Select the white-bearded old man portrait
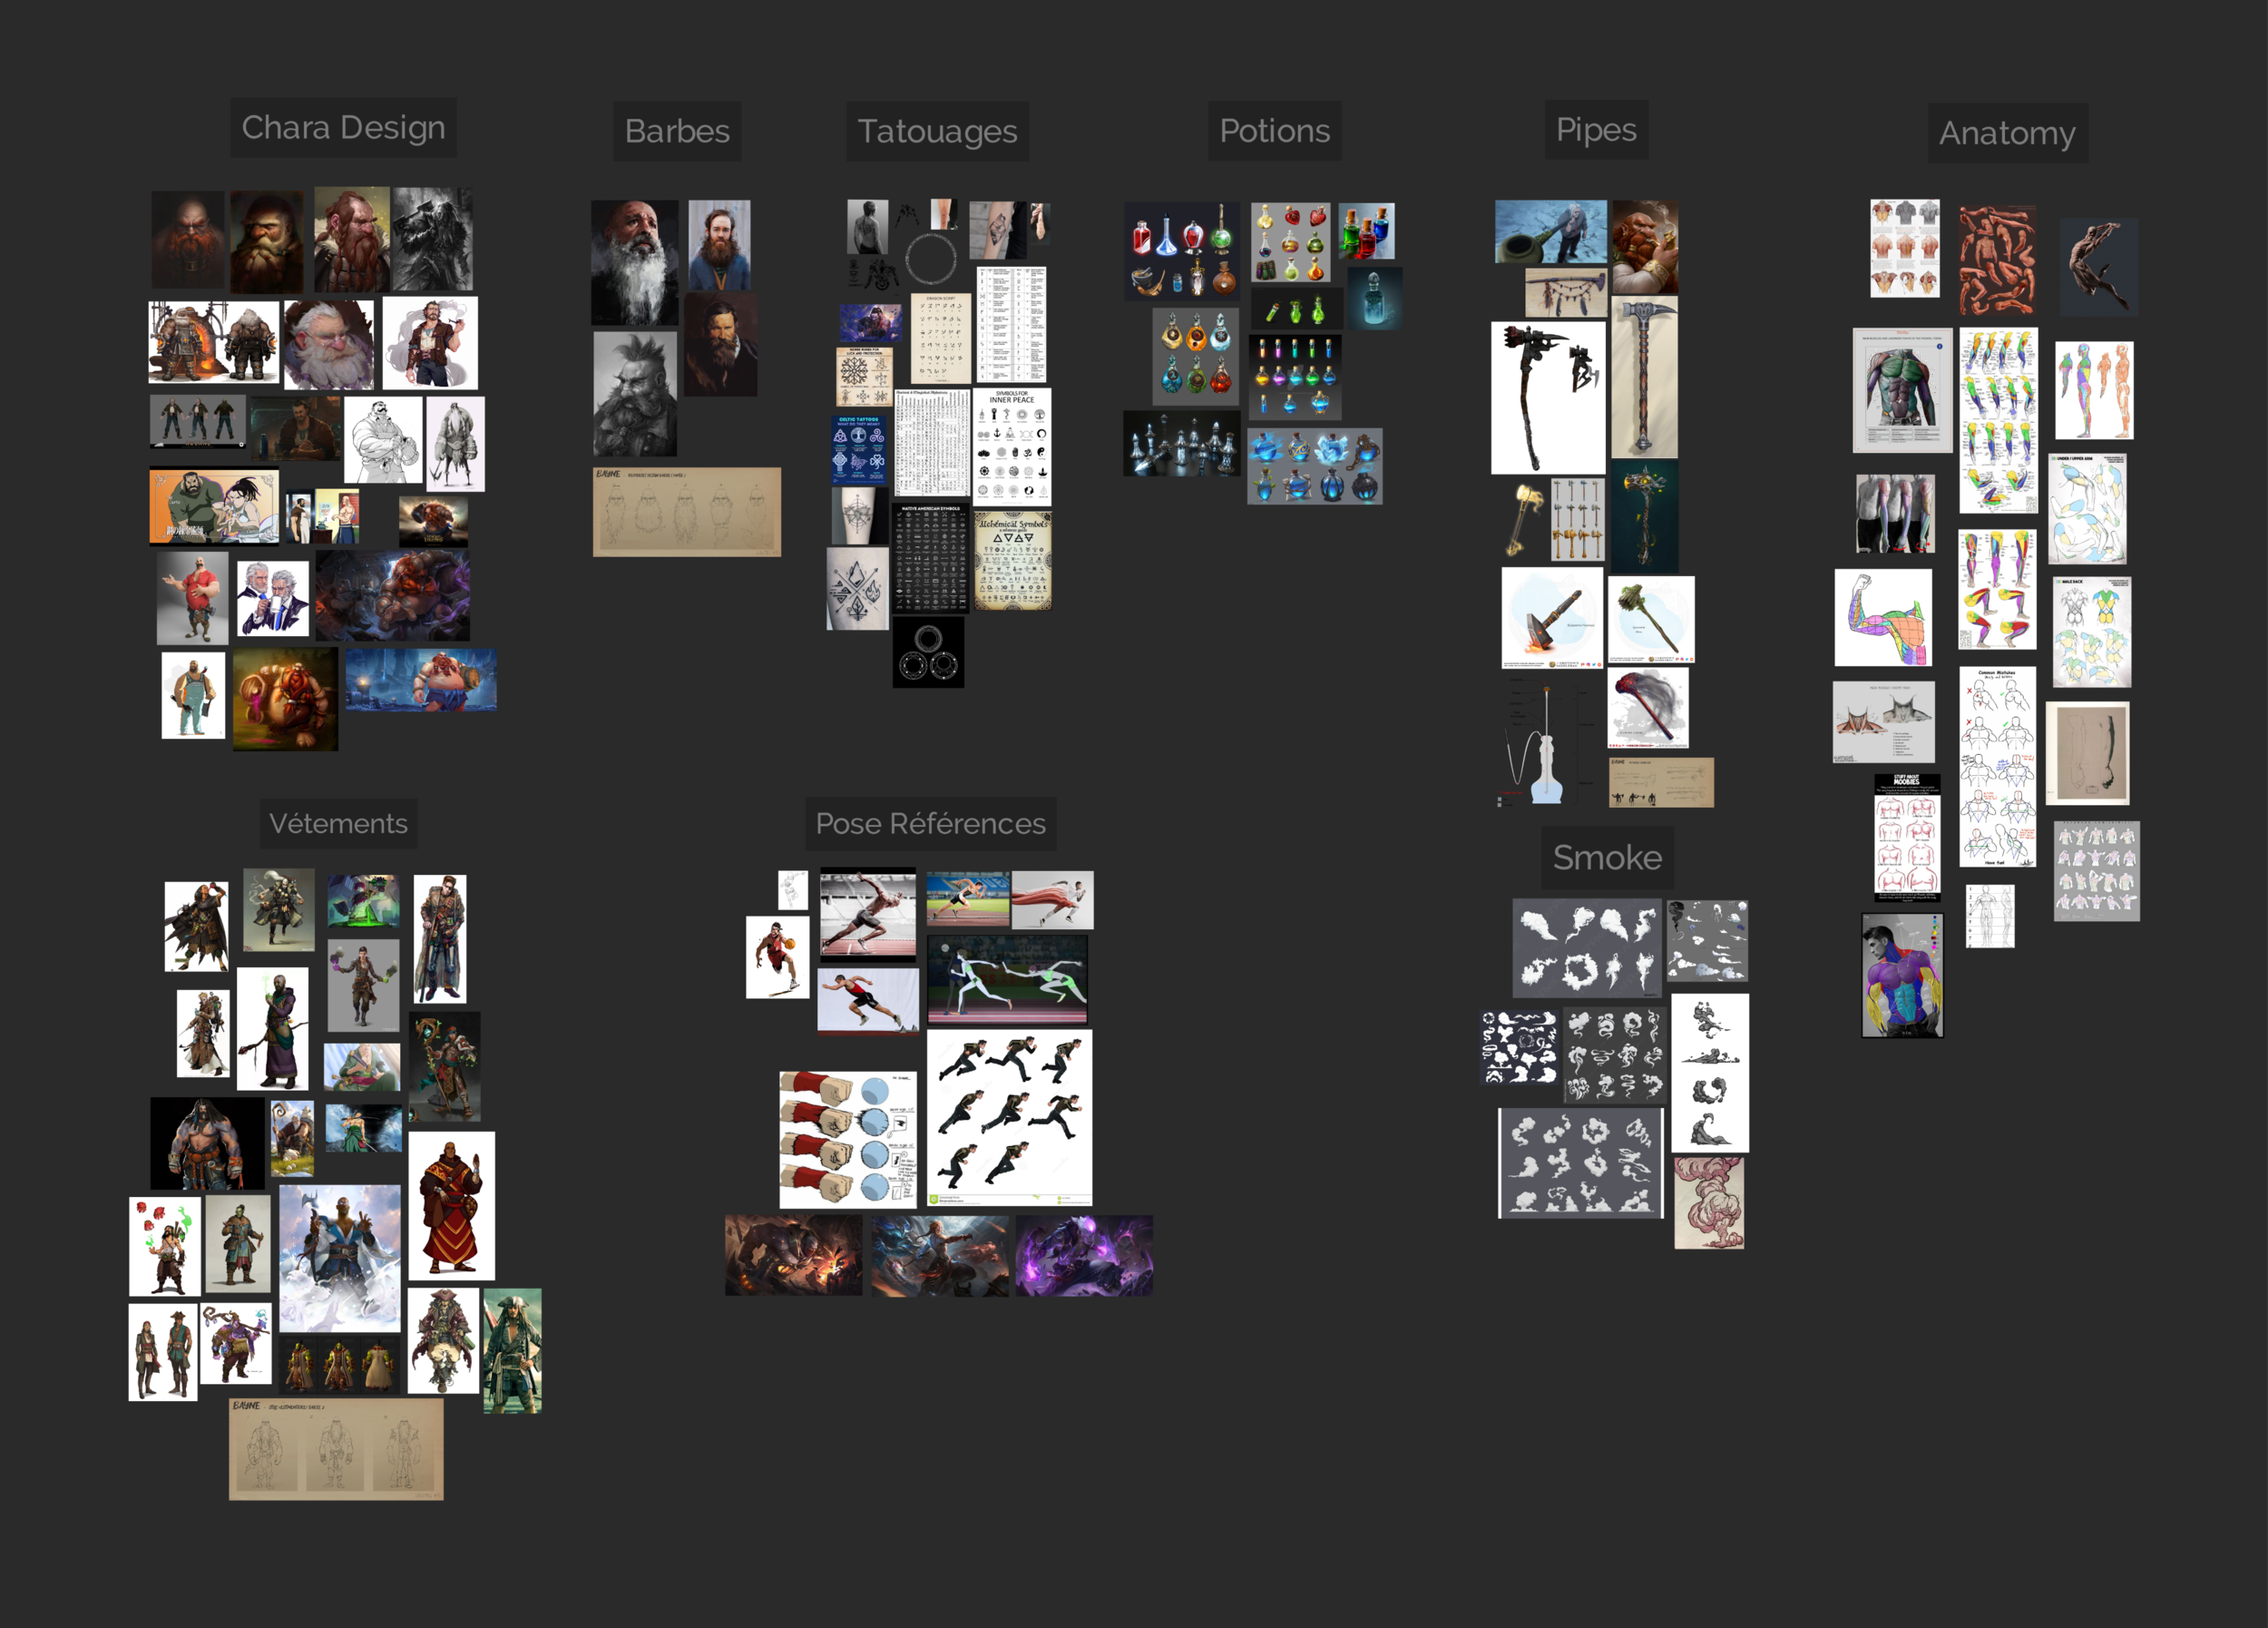Image resolution: width=2268 pixels, height=1628 pixels. coord(634,262)
